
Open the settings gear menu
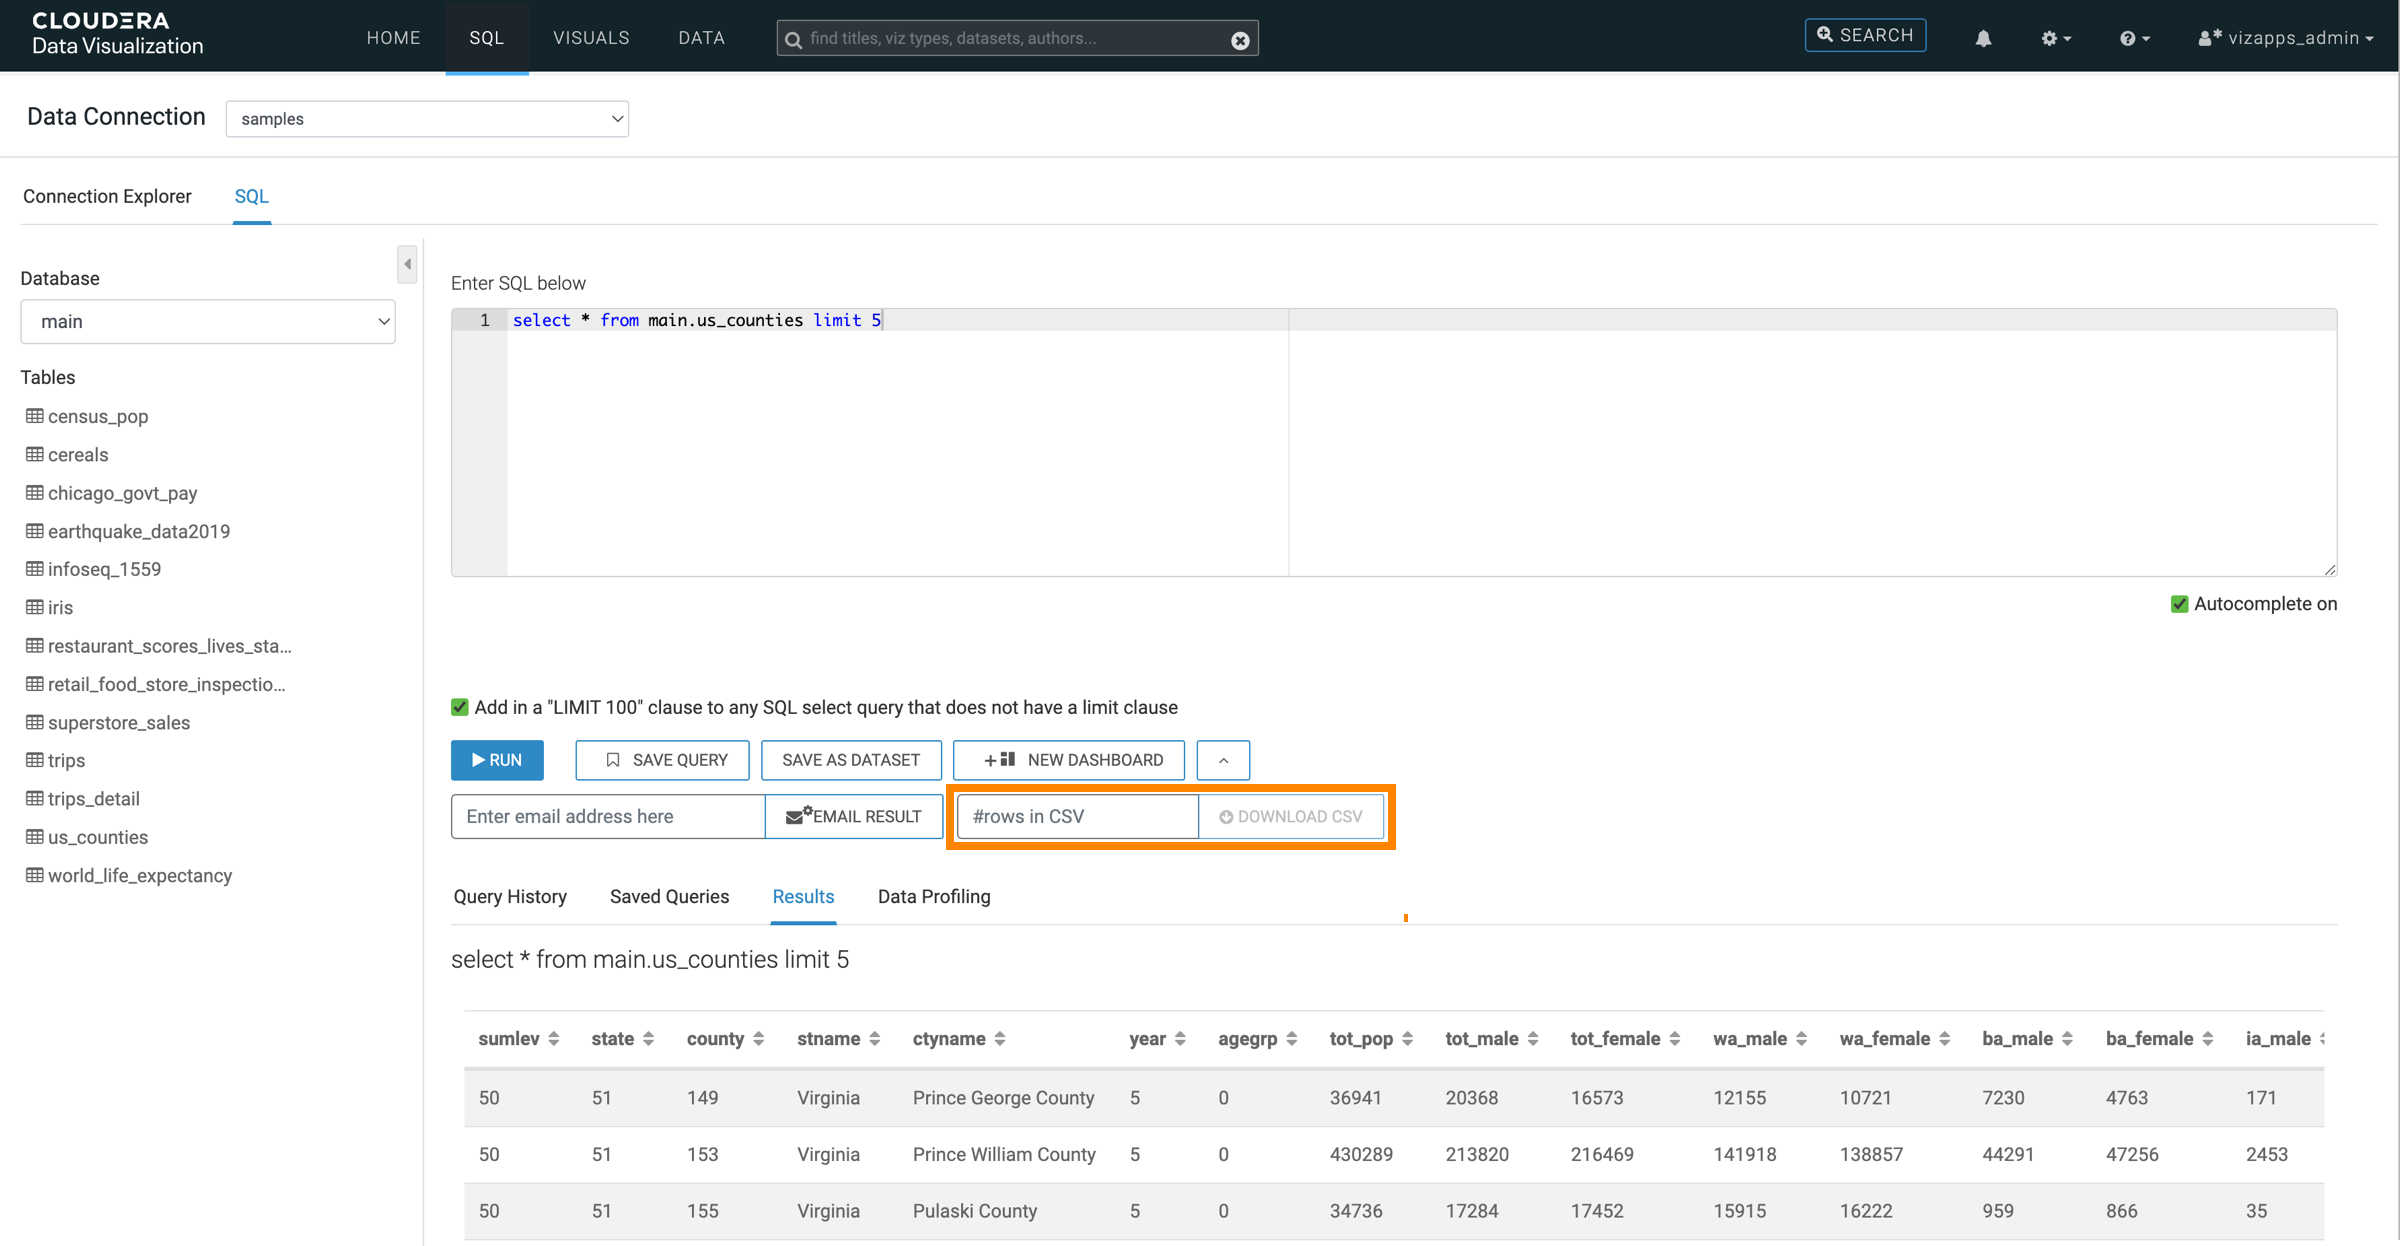tap(2054, 38)
